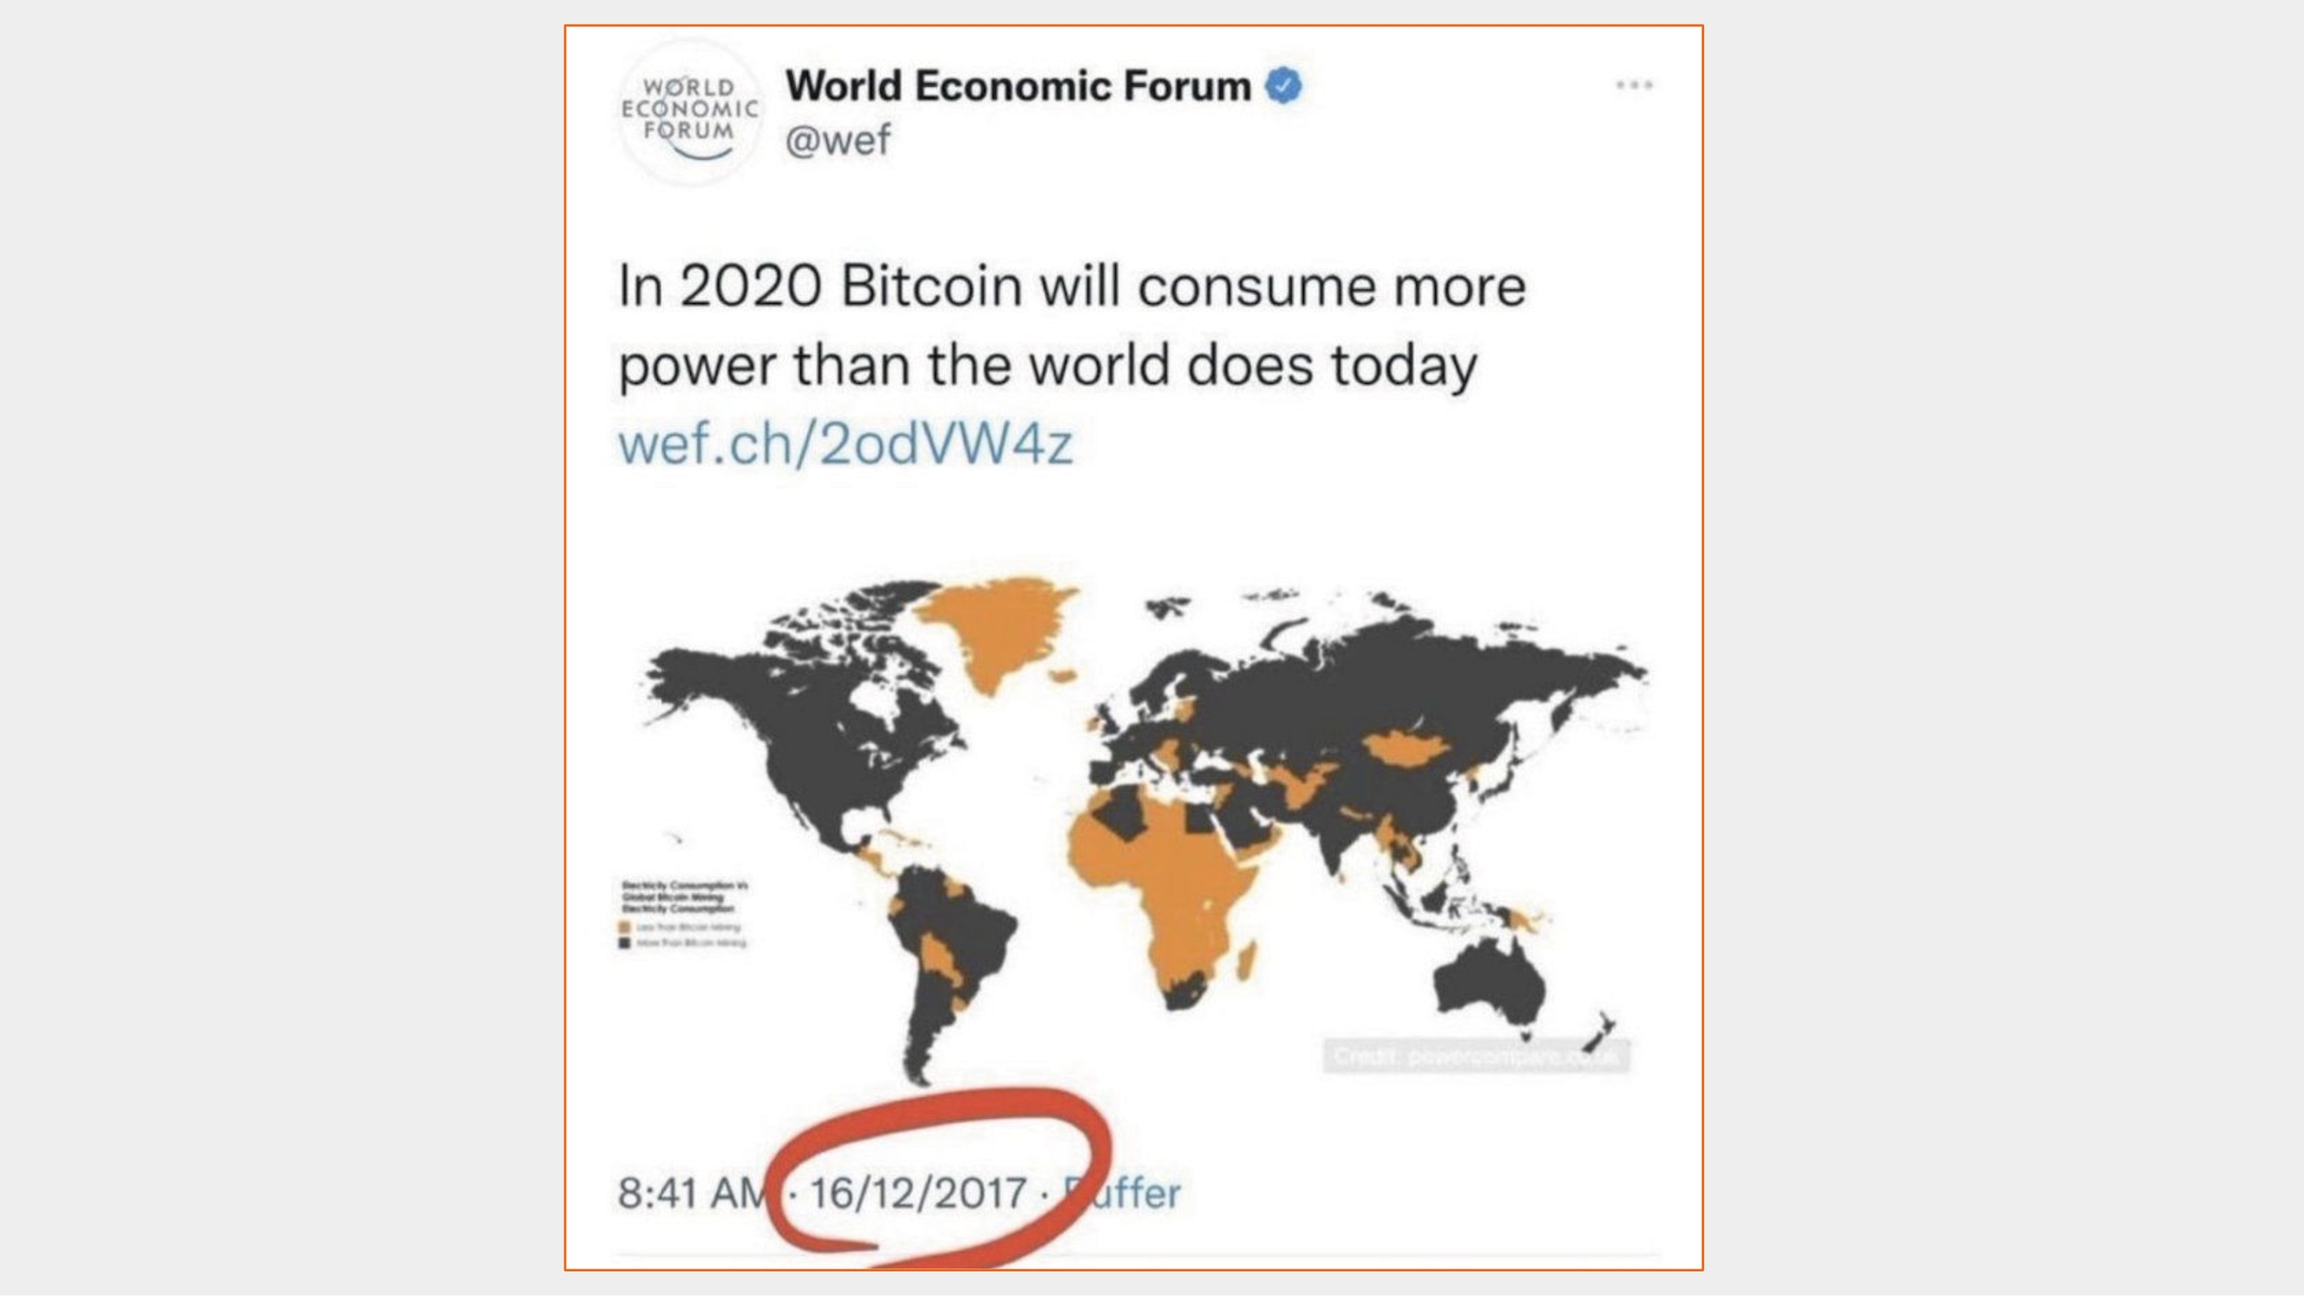This screenshot has width=2304, height=1296.
Task: Click the World Economic Forum profile avatar
Action: [689, 112]
